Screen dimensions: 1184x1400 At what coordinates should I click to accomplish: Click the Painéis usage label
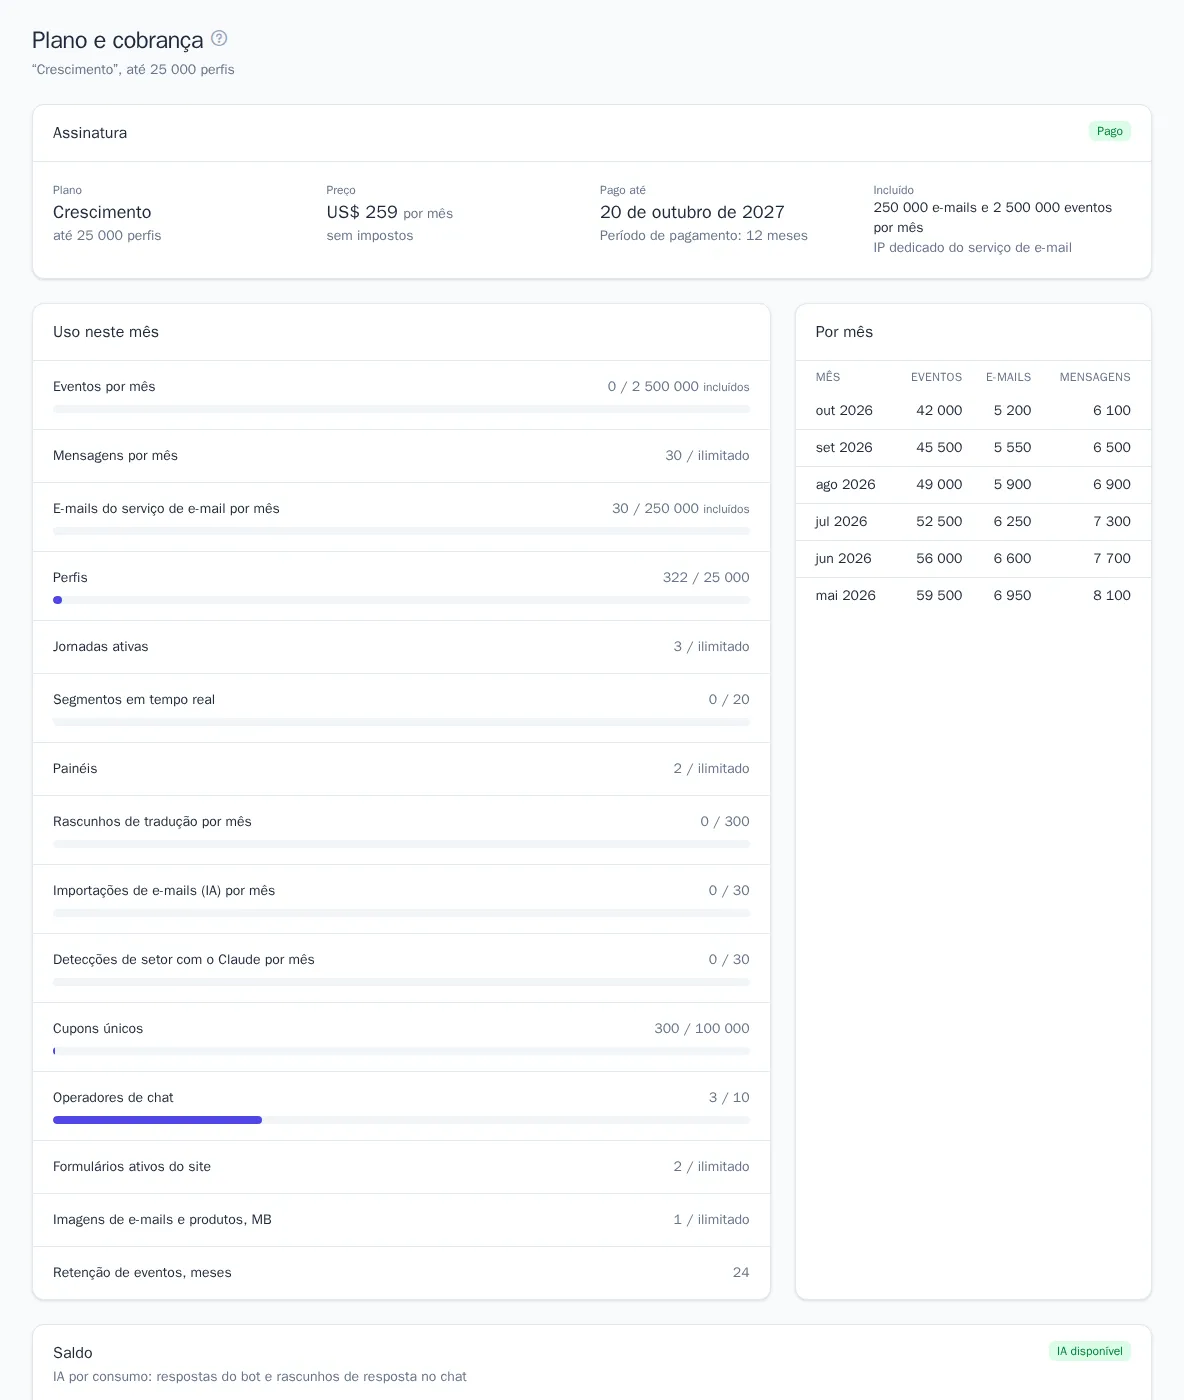pos(75,769)
